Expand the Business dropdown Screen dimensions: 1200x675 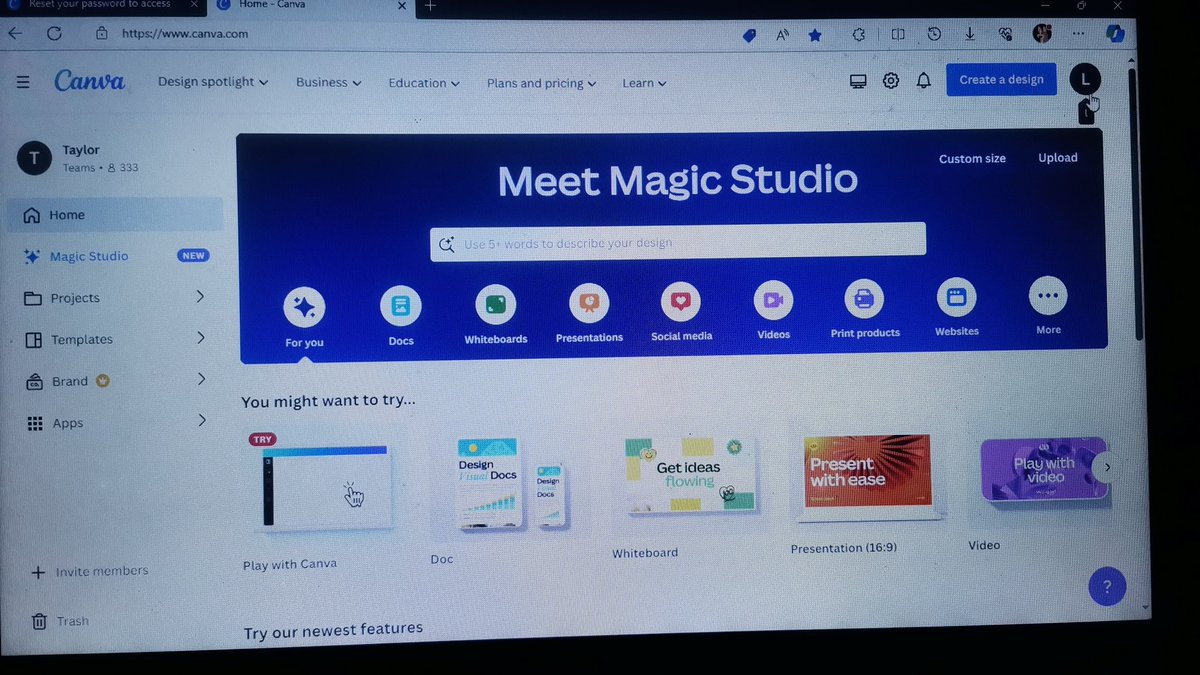[x=328, y=82]
